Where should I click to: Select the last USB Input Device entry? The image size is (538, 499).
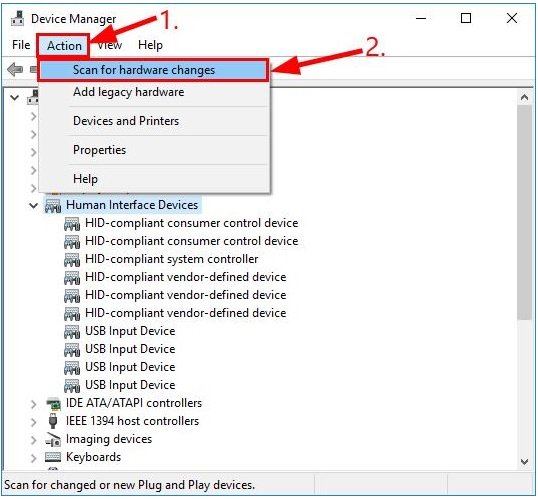[130, 385]
